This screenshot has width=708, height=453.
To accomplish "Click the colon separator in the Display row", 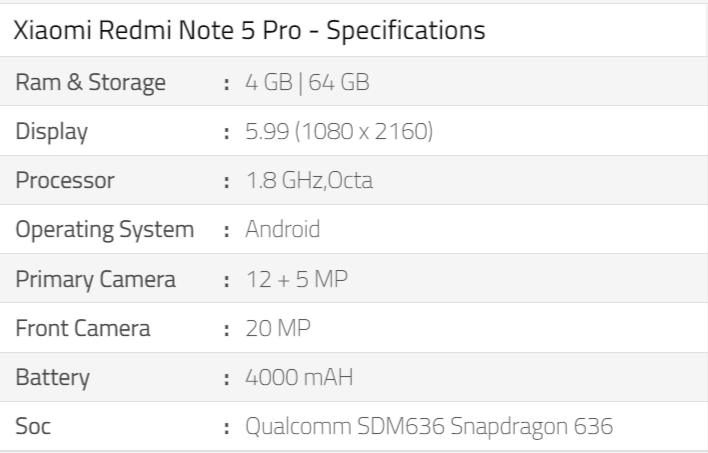I will click(227, 133).
